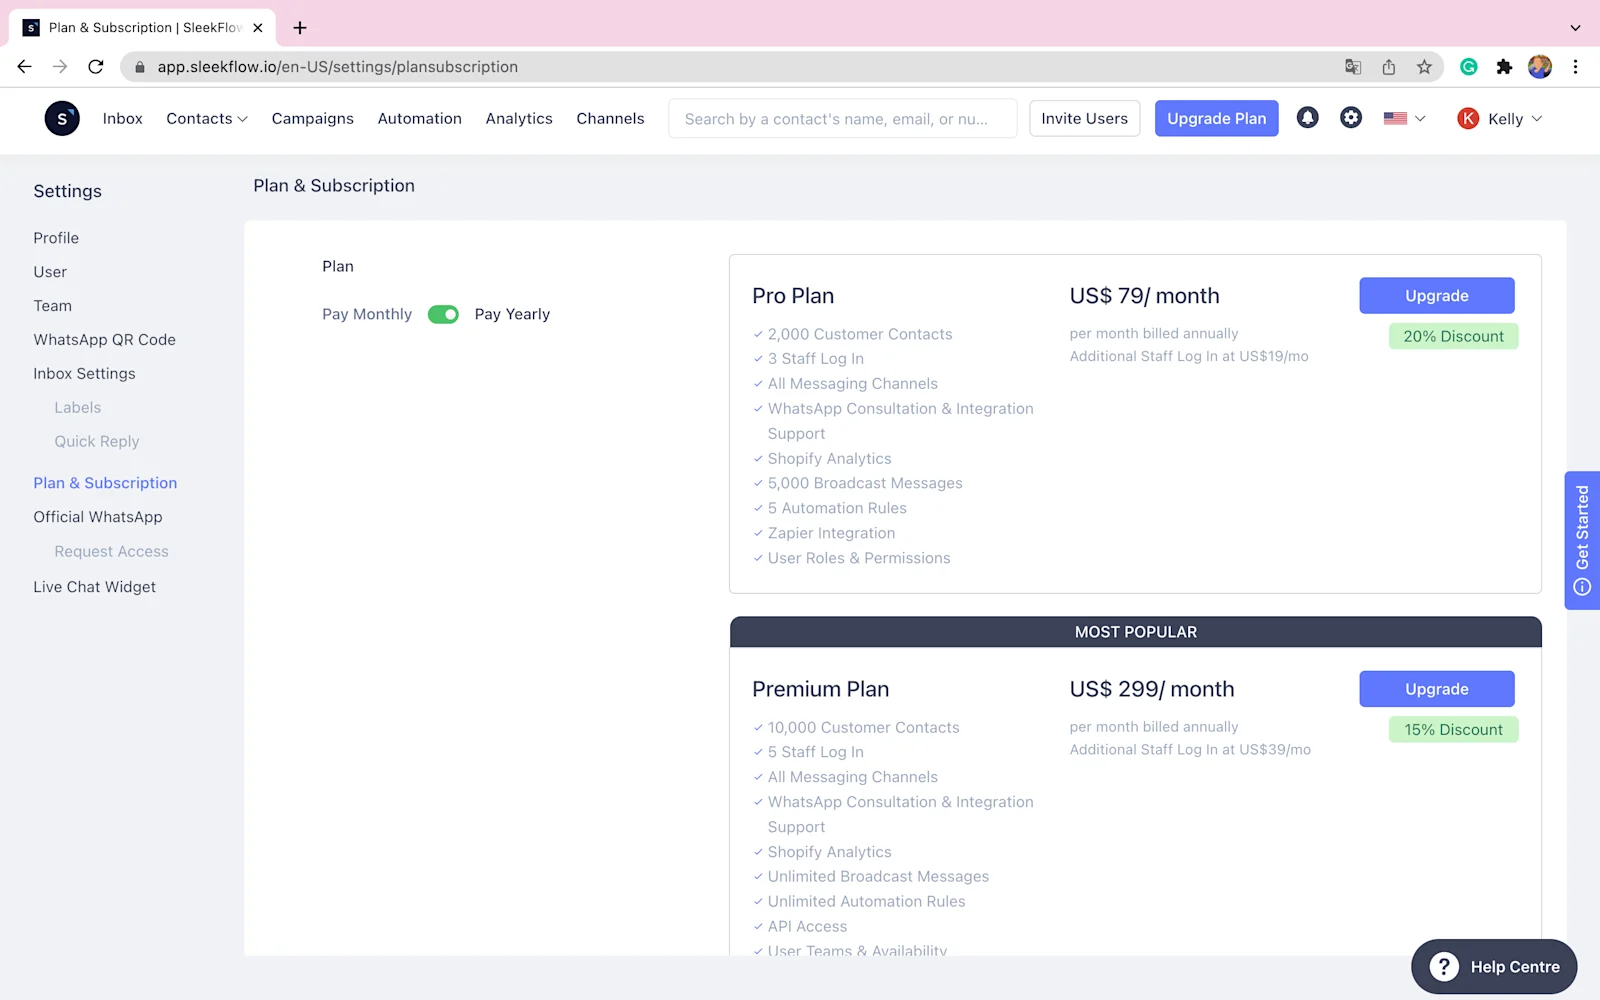Image resolution: width=1600 pixels, height=1000 pixels.
Task: Click the MOST POPULAR banner
Action: click(1136, 632)
